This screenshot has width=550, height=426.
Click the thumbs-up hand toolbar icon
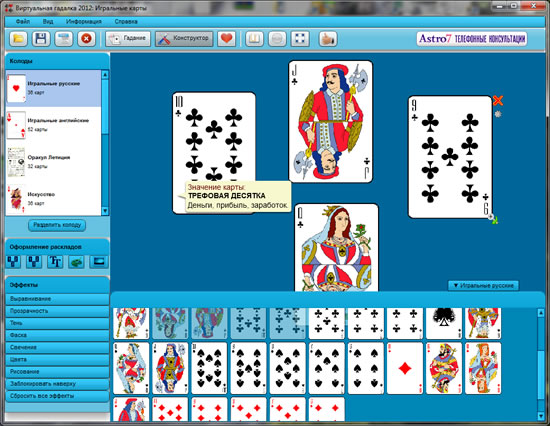(x=328, y=39)
